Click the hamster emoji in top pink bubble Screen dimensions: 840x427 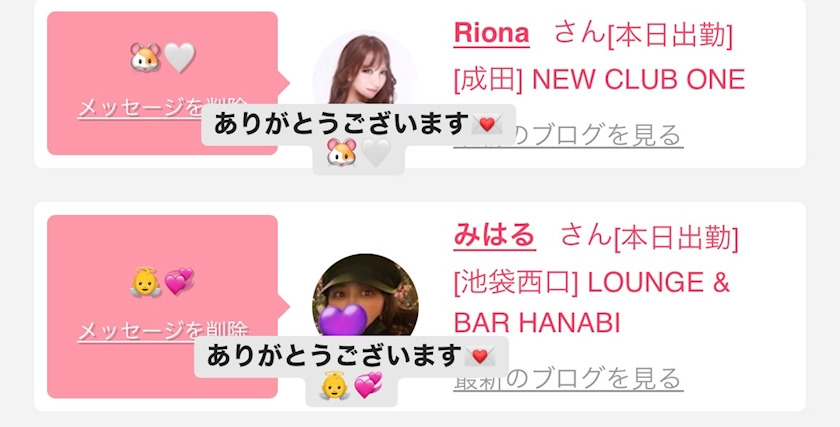point(145,57)
